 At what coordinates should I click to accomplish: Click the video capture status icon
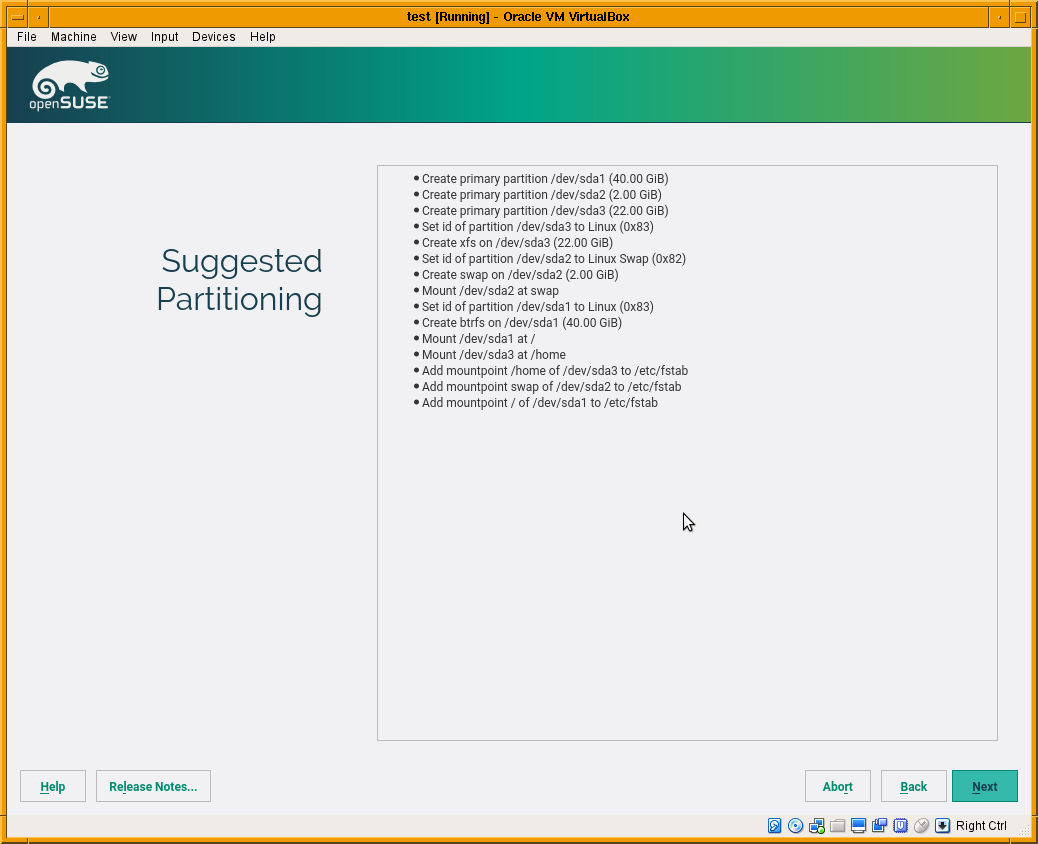tap(879, 826)
